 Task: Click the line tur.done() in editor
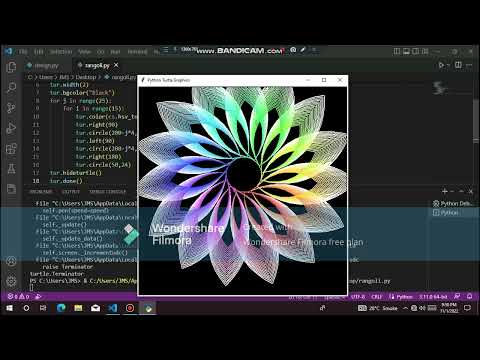[x=66, y=181]
